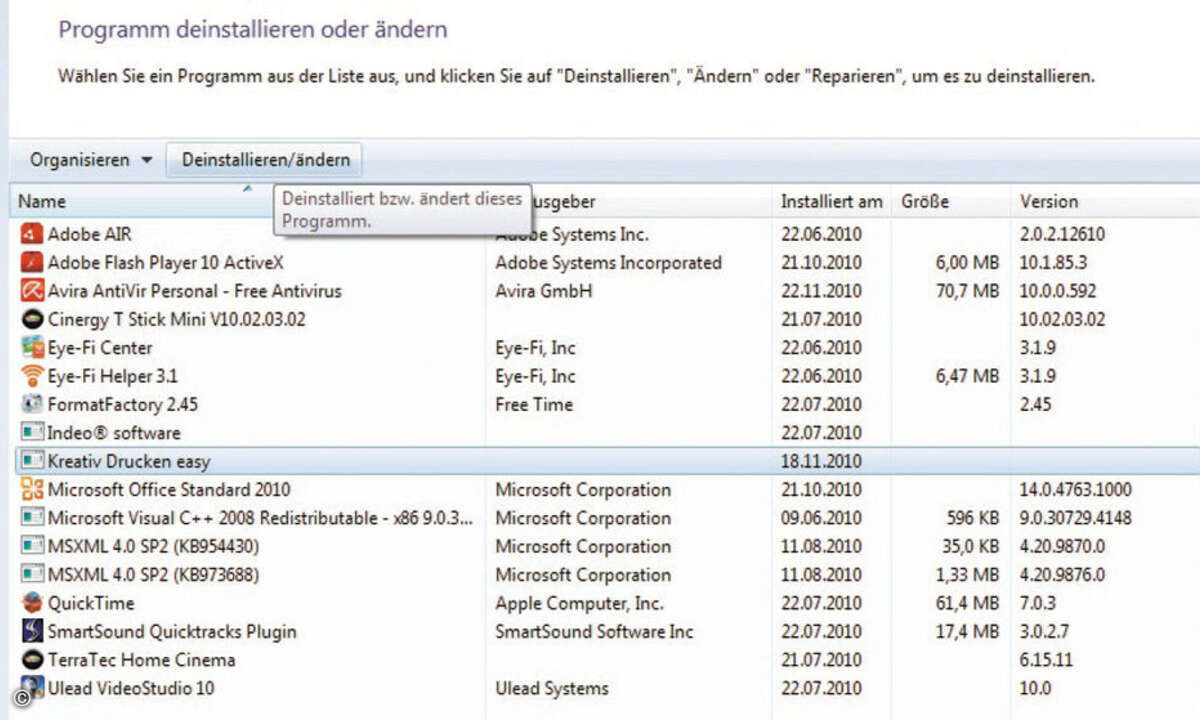
Task: Select the Kreativ Drucken easy name
Action: tap(129, 461)
